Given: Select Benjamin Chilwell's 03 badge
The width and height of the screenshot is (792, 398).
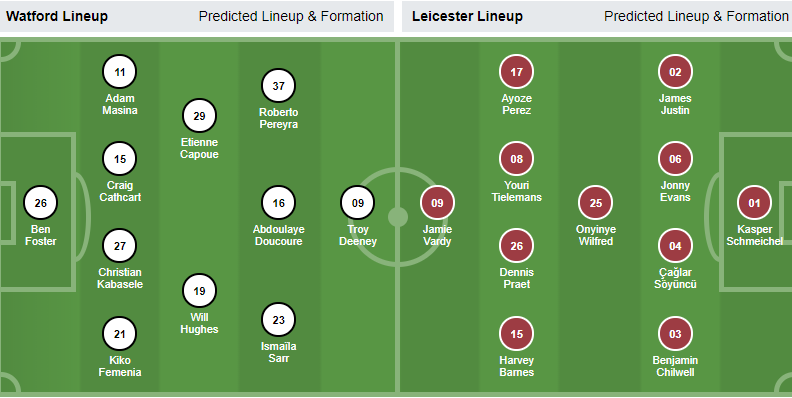Looking at the screenshot, I should (675, 334).
